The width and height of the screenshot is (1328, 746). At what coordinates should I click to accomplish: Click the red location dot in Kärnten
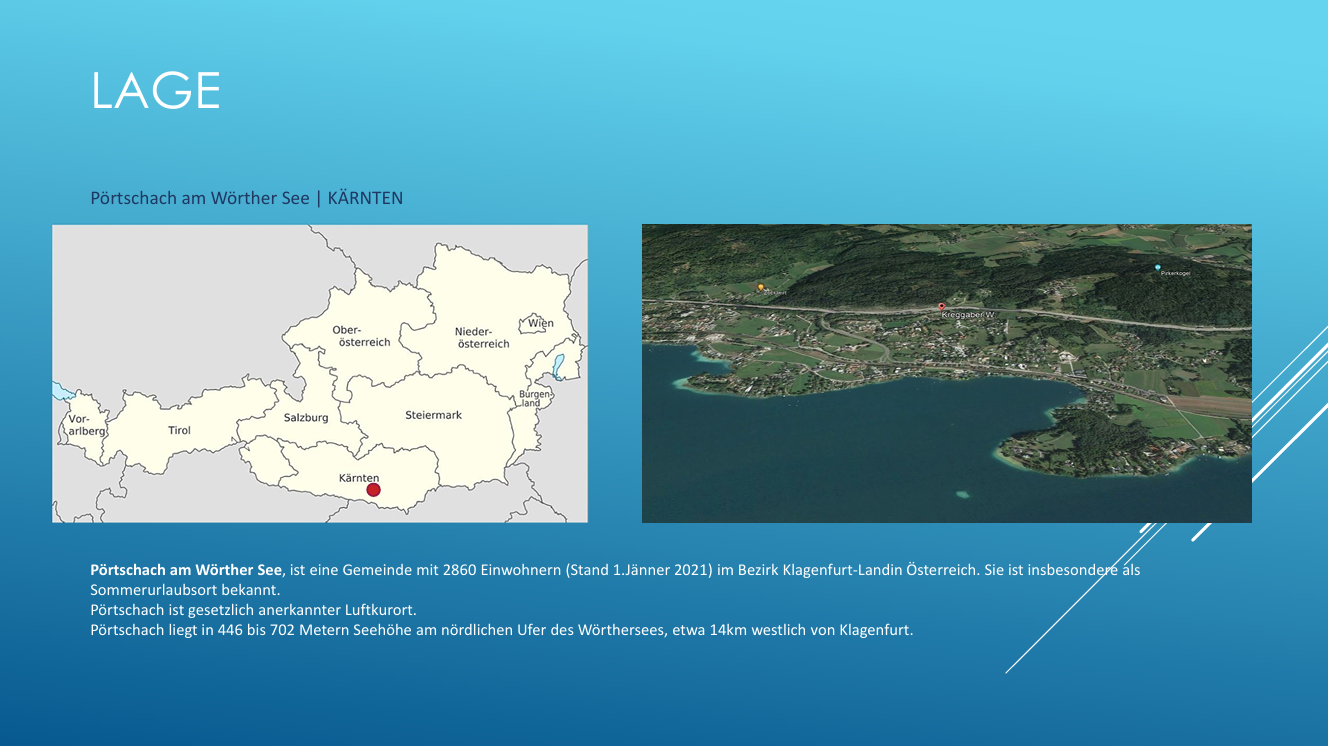pyautogui.click(x=373, y=490)
